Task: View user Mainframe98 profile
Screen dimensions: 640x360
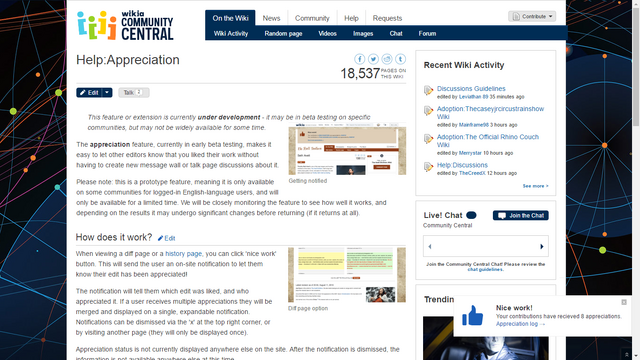Action: (473, 125)
